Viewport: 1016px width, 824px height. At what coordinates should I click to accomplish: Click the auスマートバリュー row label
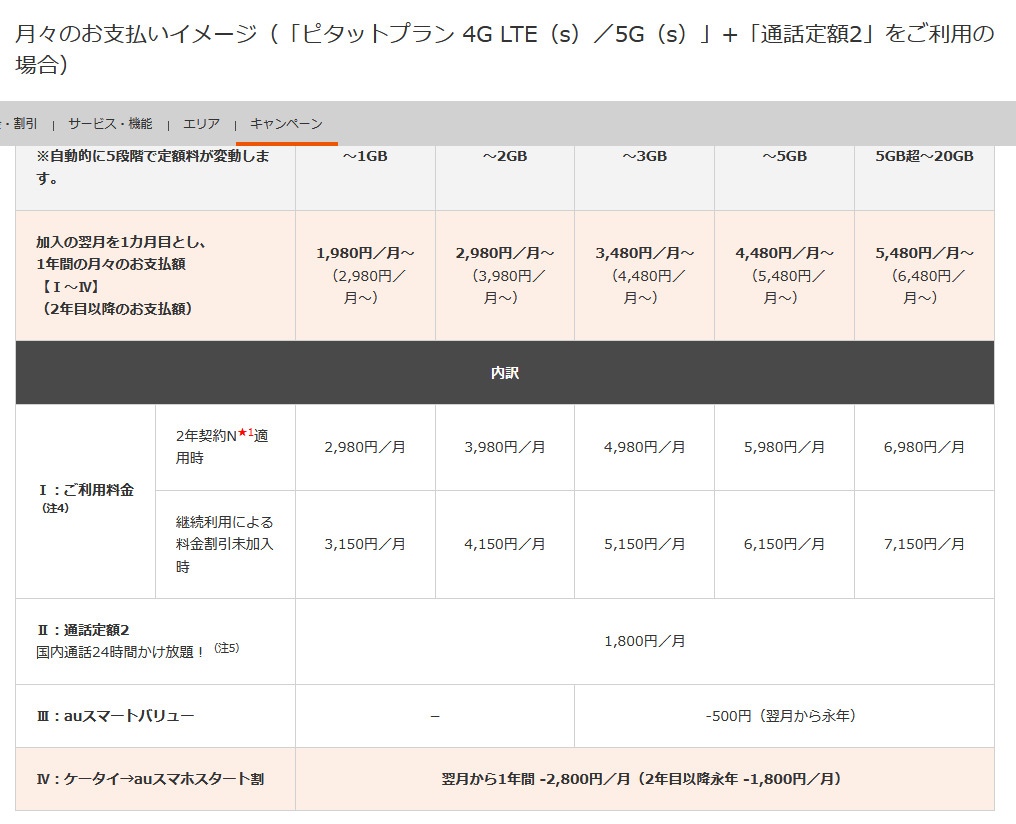(x=115, y=716)
